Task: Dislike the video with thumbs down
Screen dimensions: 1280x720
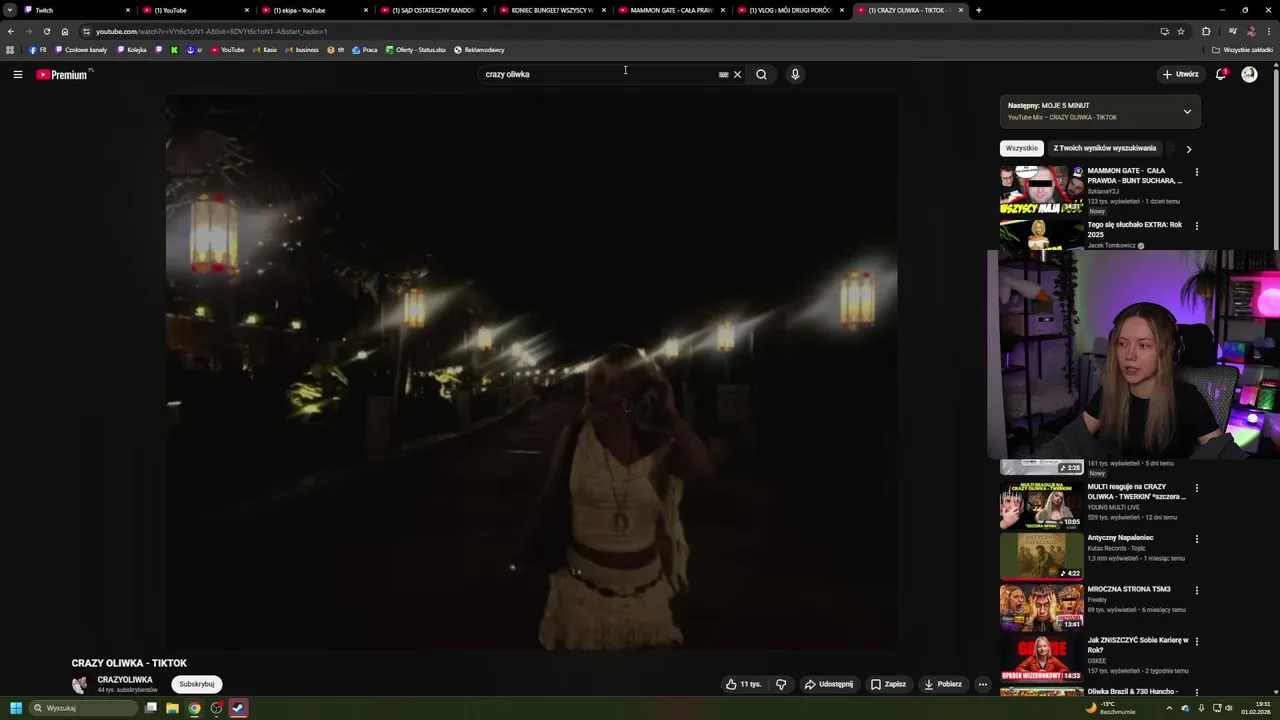Action: coord(781,684)
